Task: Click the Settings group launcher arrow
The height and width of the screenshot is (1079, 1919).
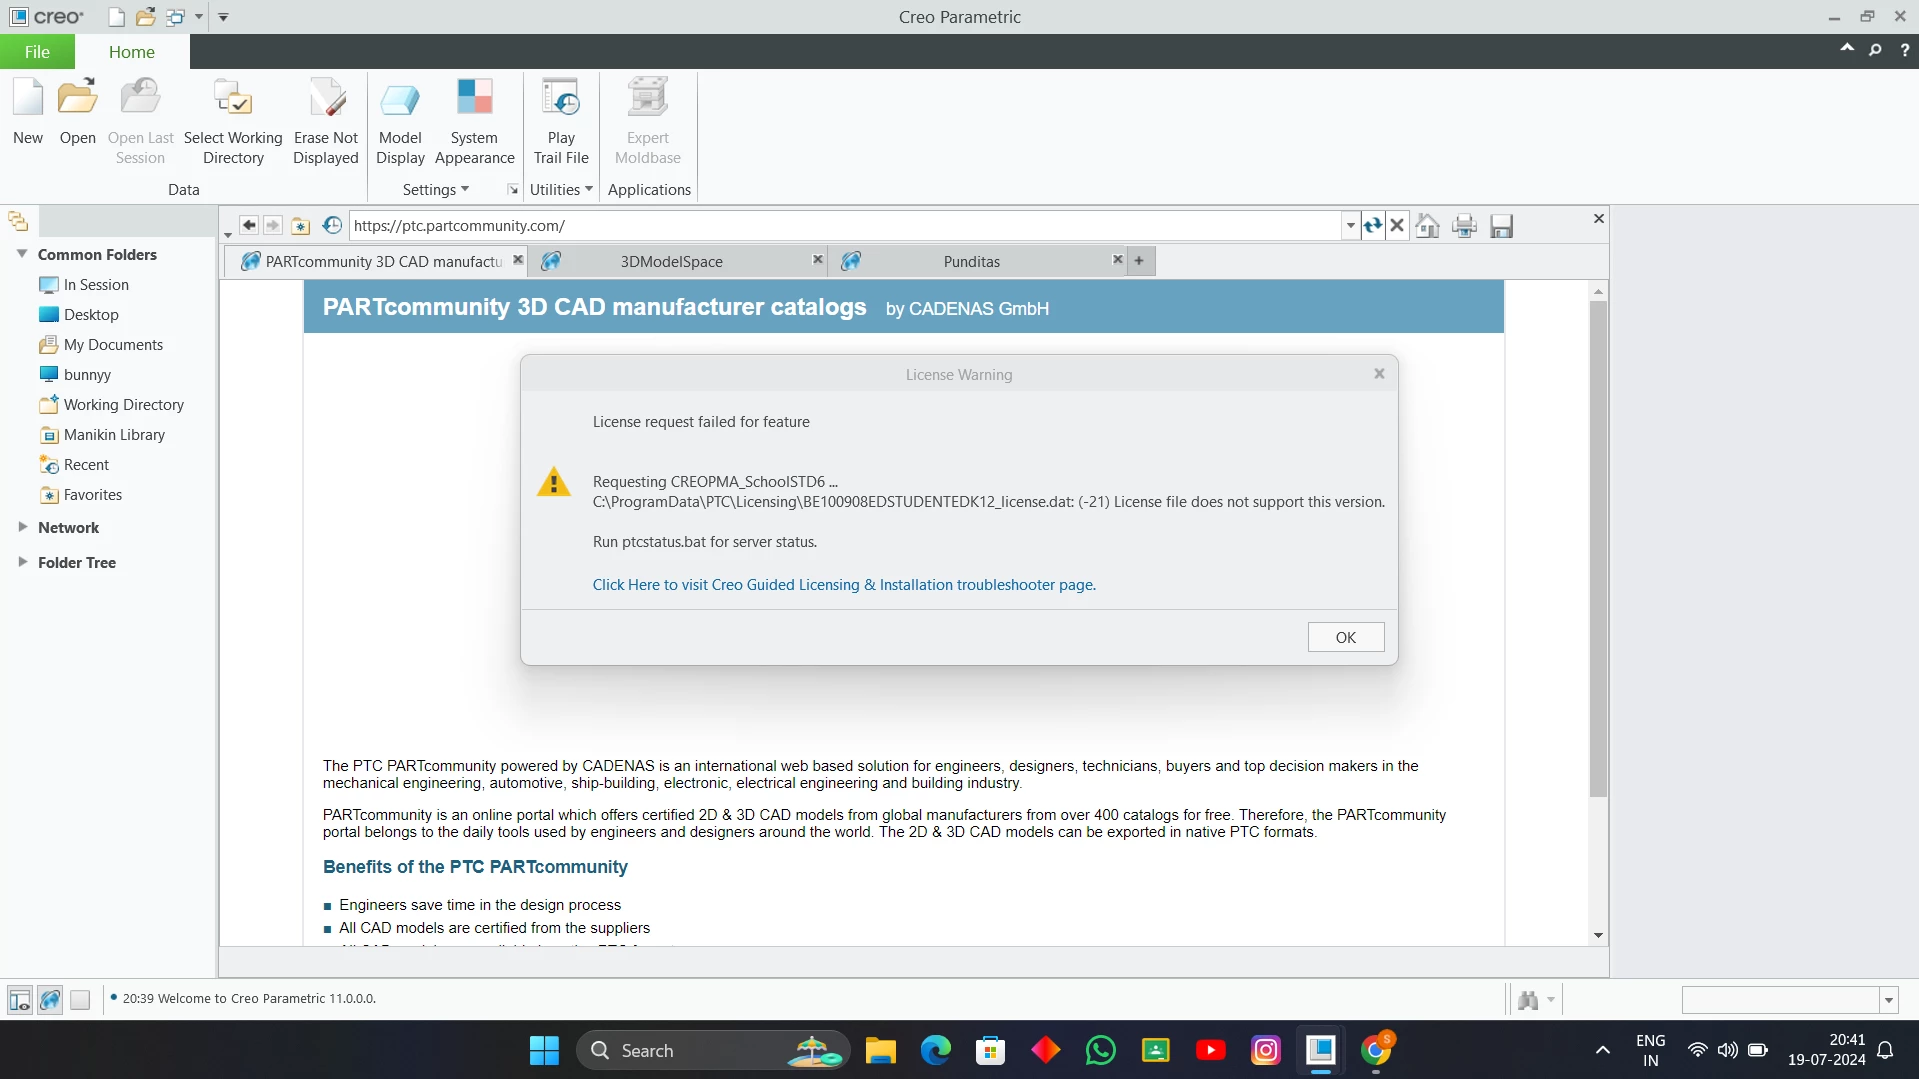Action: [x=513, y=189]
